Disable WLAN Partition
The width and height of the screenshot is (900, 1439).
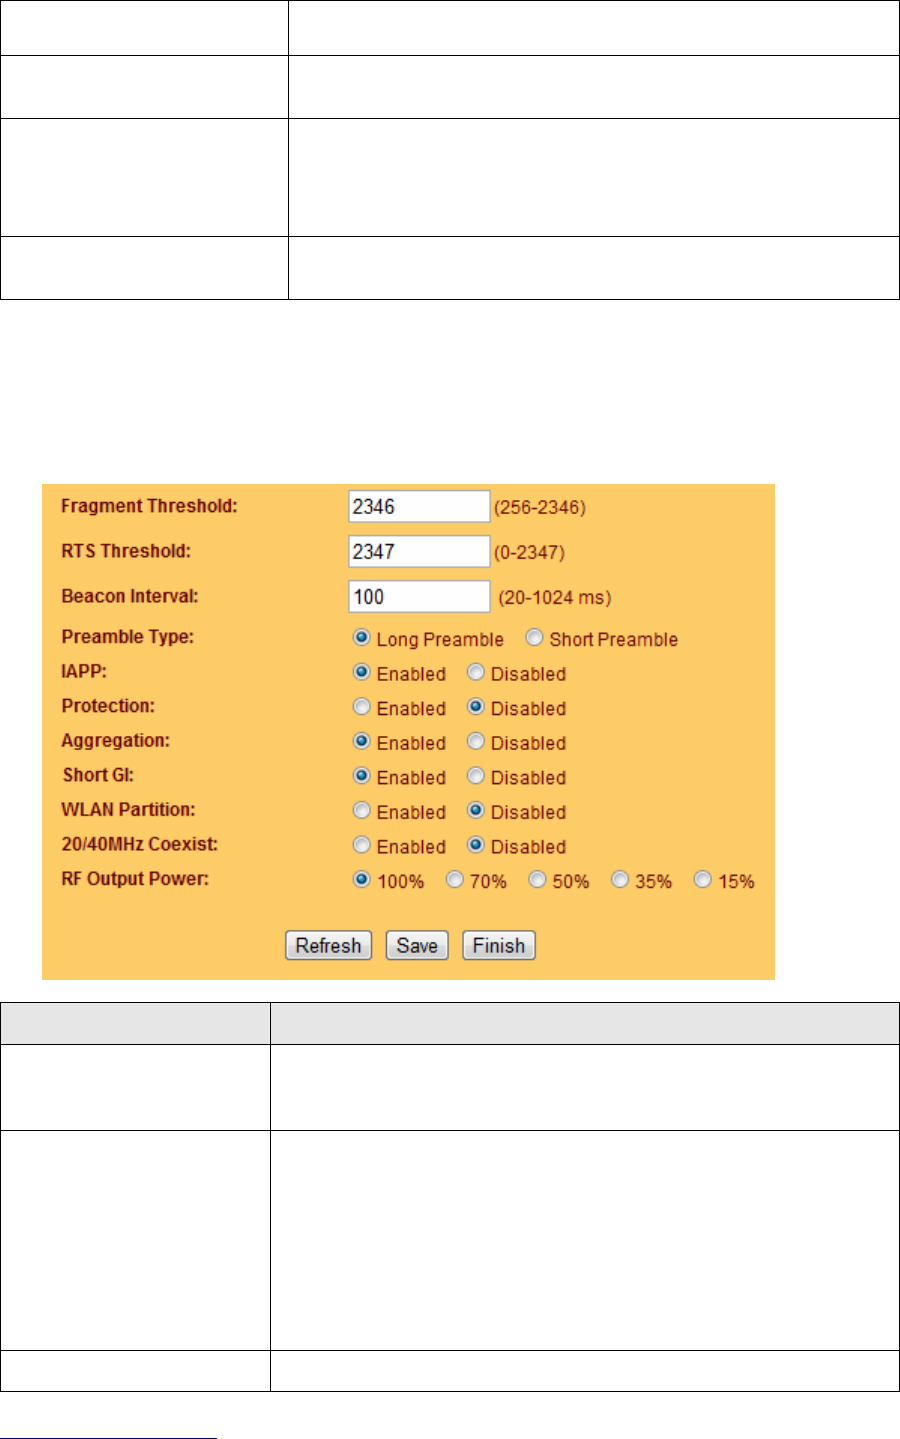point(476,810)
